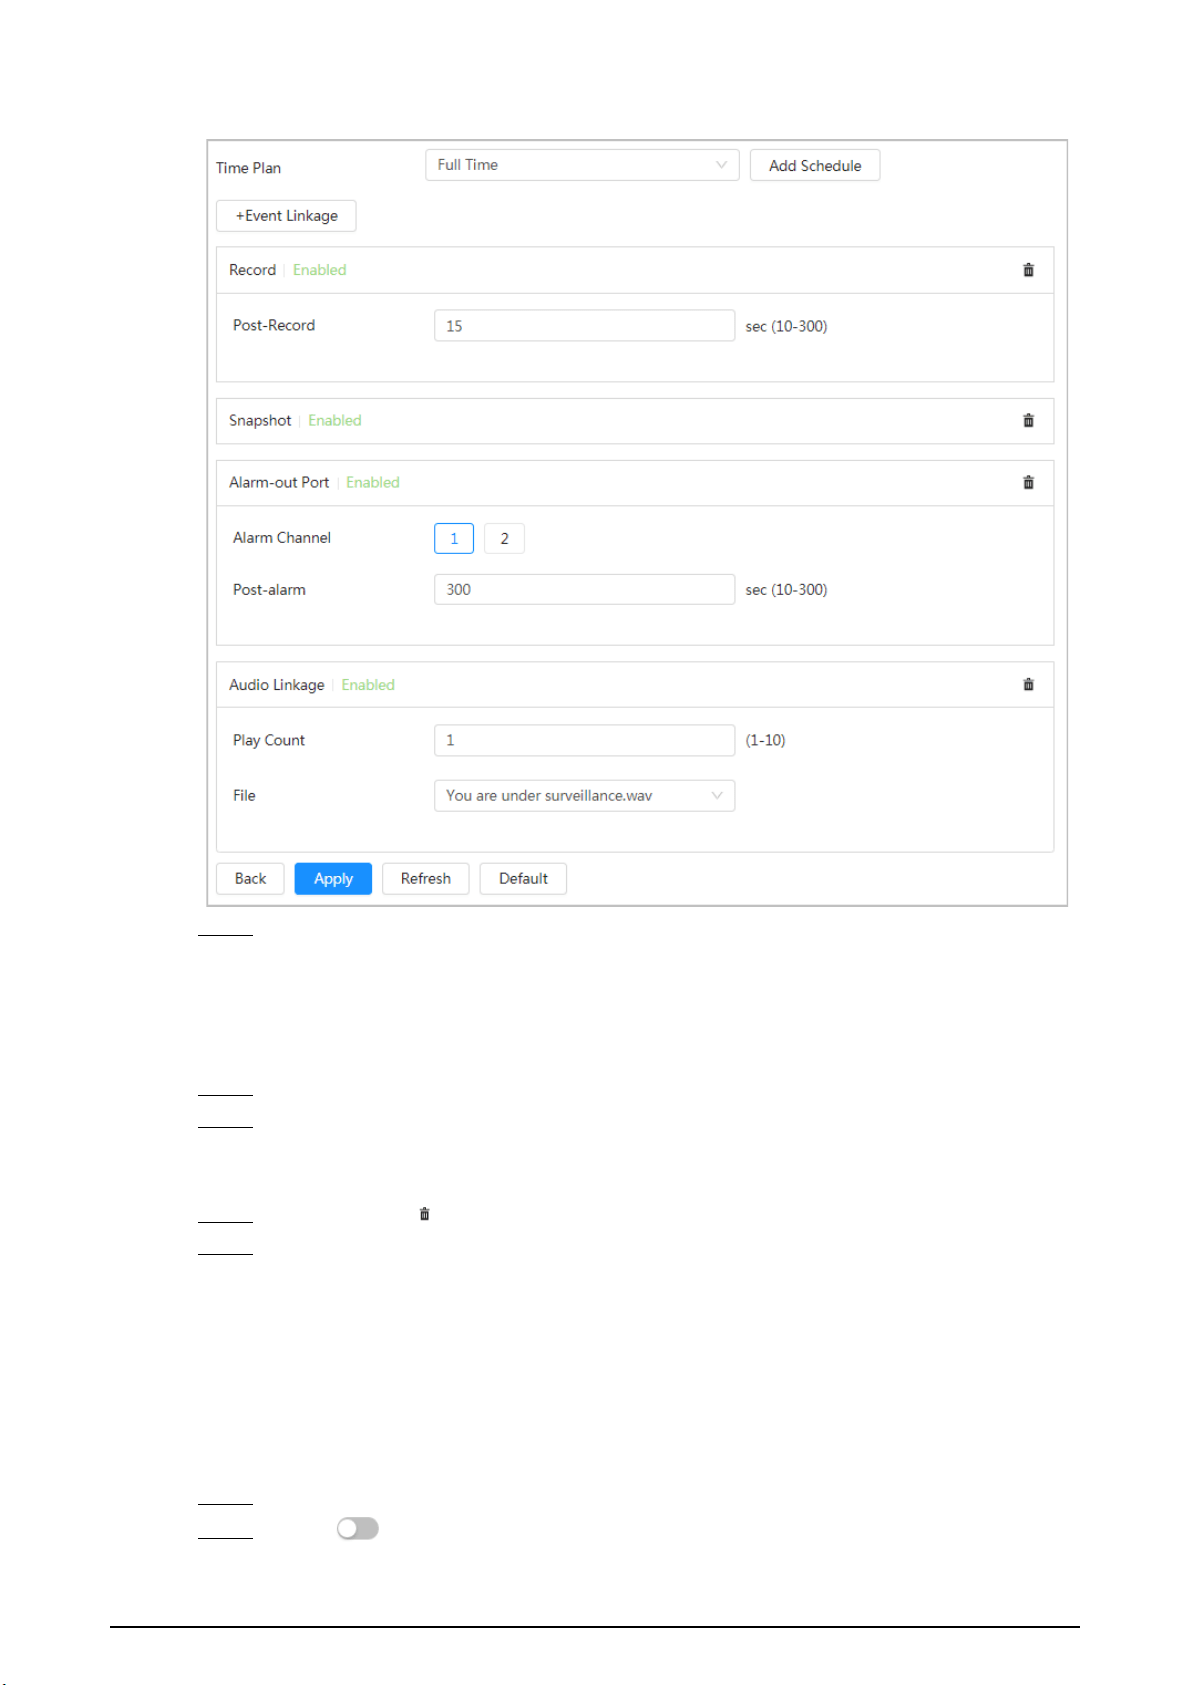Click the small trash icon below the settings panel
The height and width of the screenshot is (1685, 1192).
pos(424,1214)
